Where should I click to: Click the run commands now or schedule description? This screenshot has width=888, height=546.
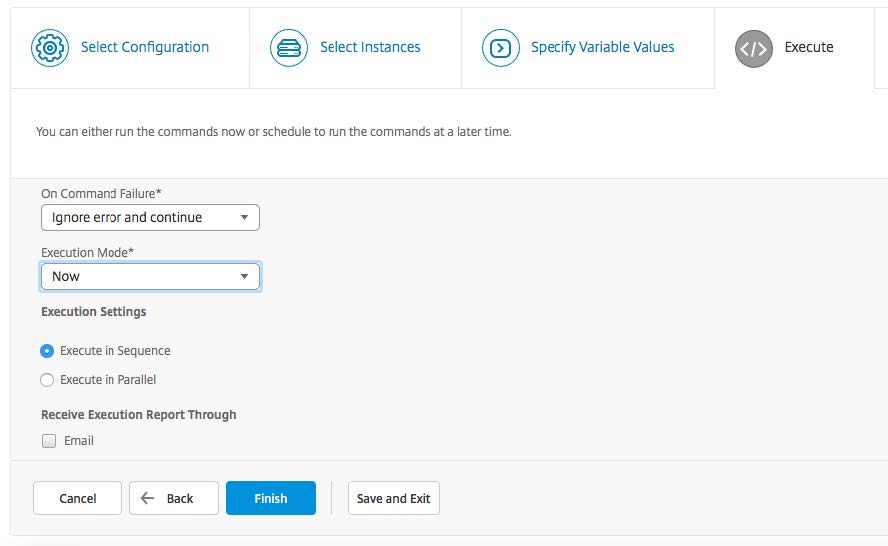[x=274, y=131]
